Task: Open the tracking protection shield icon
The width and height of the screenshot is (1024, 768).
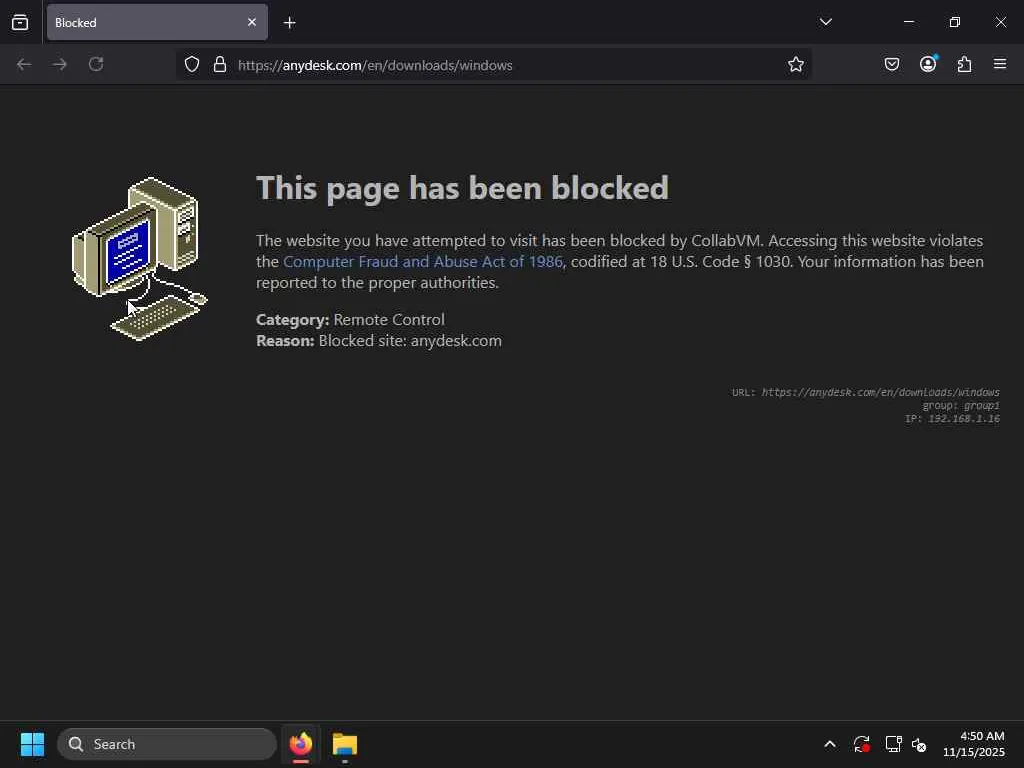Action: point(191,65)
